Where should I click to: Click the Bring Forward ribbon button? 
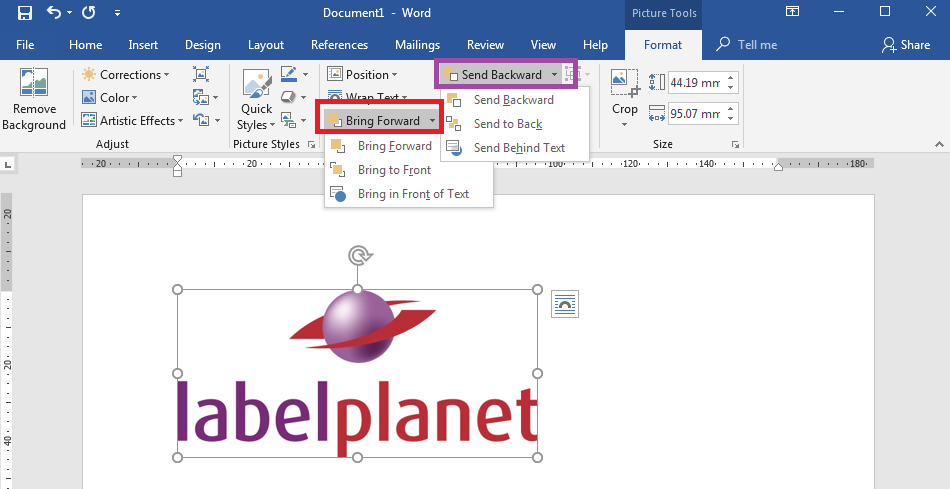tap(374, 121)
